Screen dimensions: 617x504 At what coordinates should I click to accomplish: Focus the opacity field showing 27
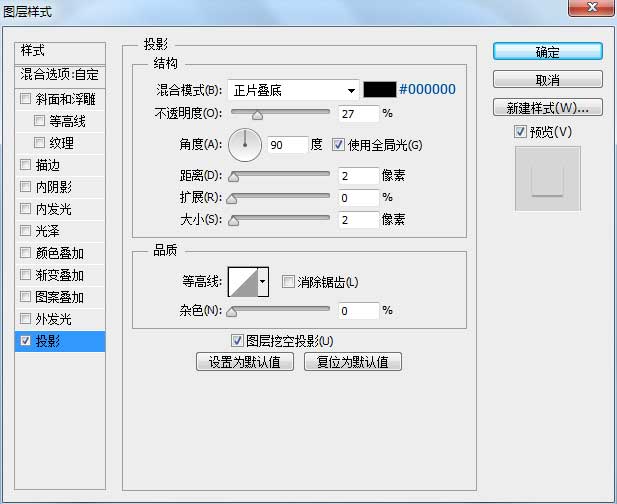click(358, 114)
